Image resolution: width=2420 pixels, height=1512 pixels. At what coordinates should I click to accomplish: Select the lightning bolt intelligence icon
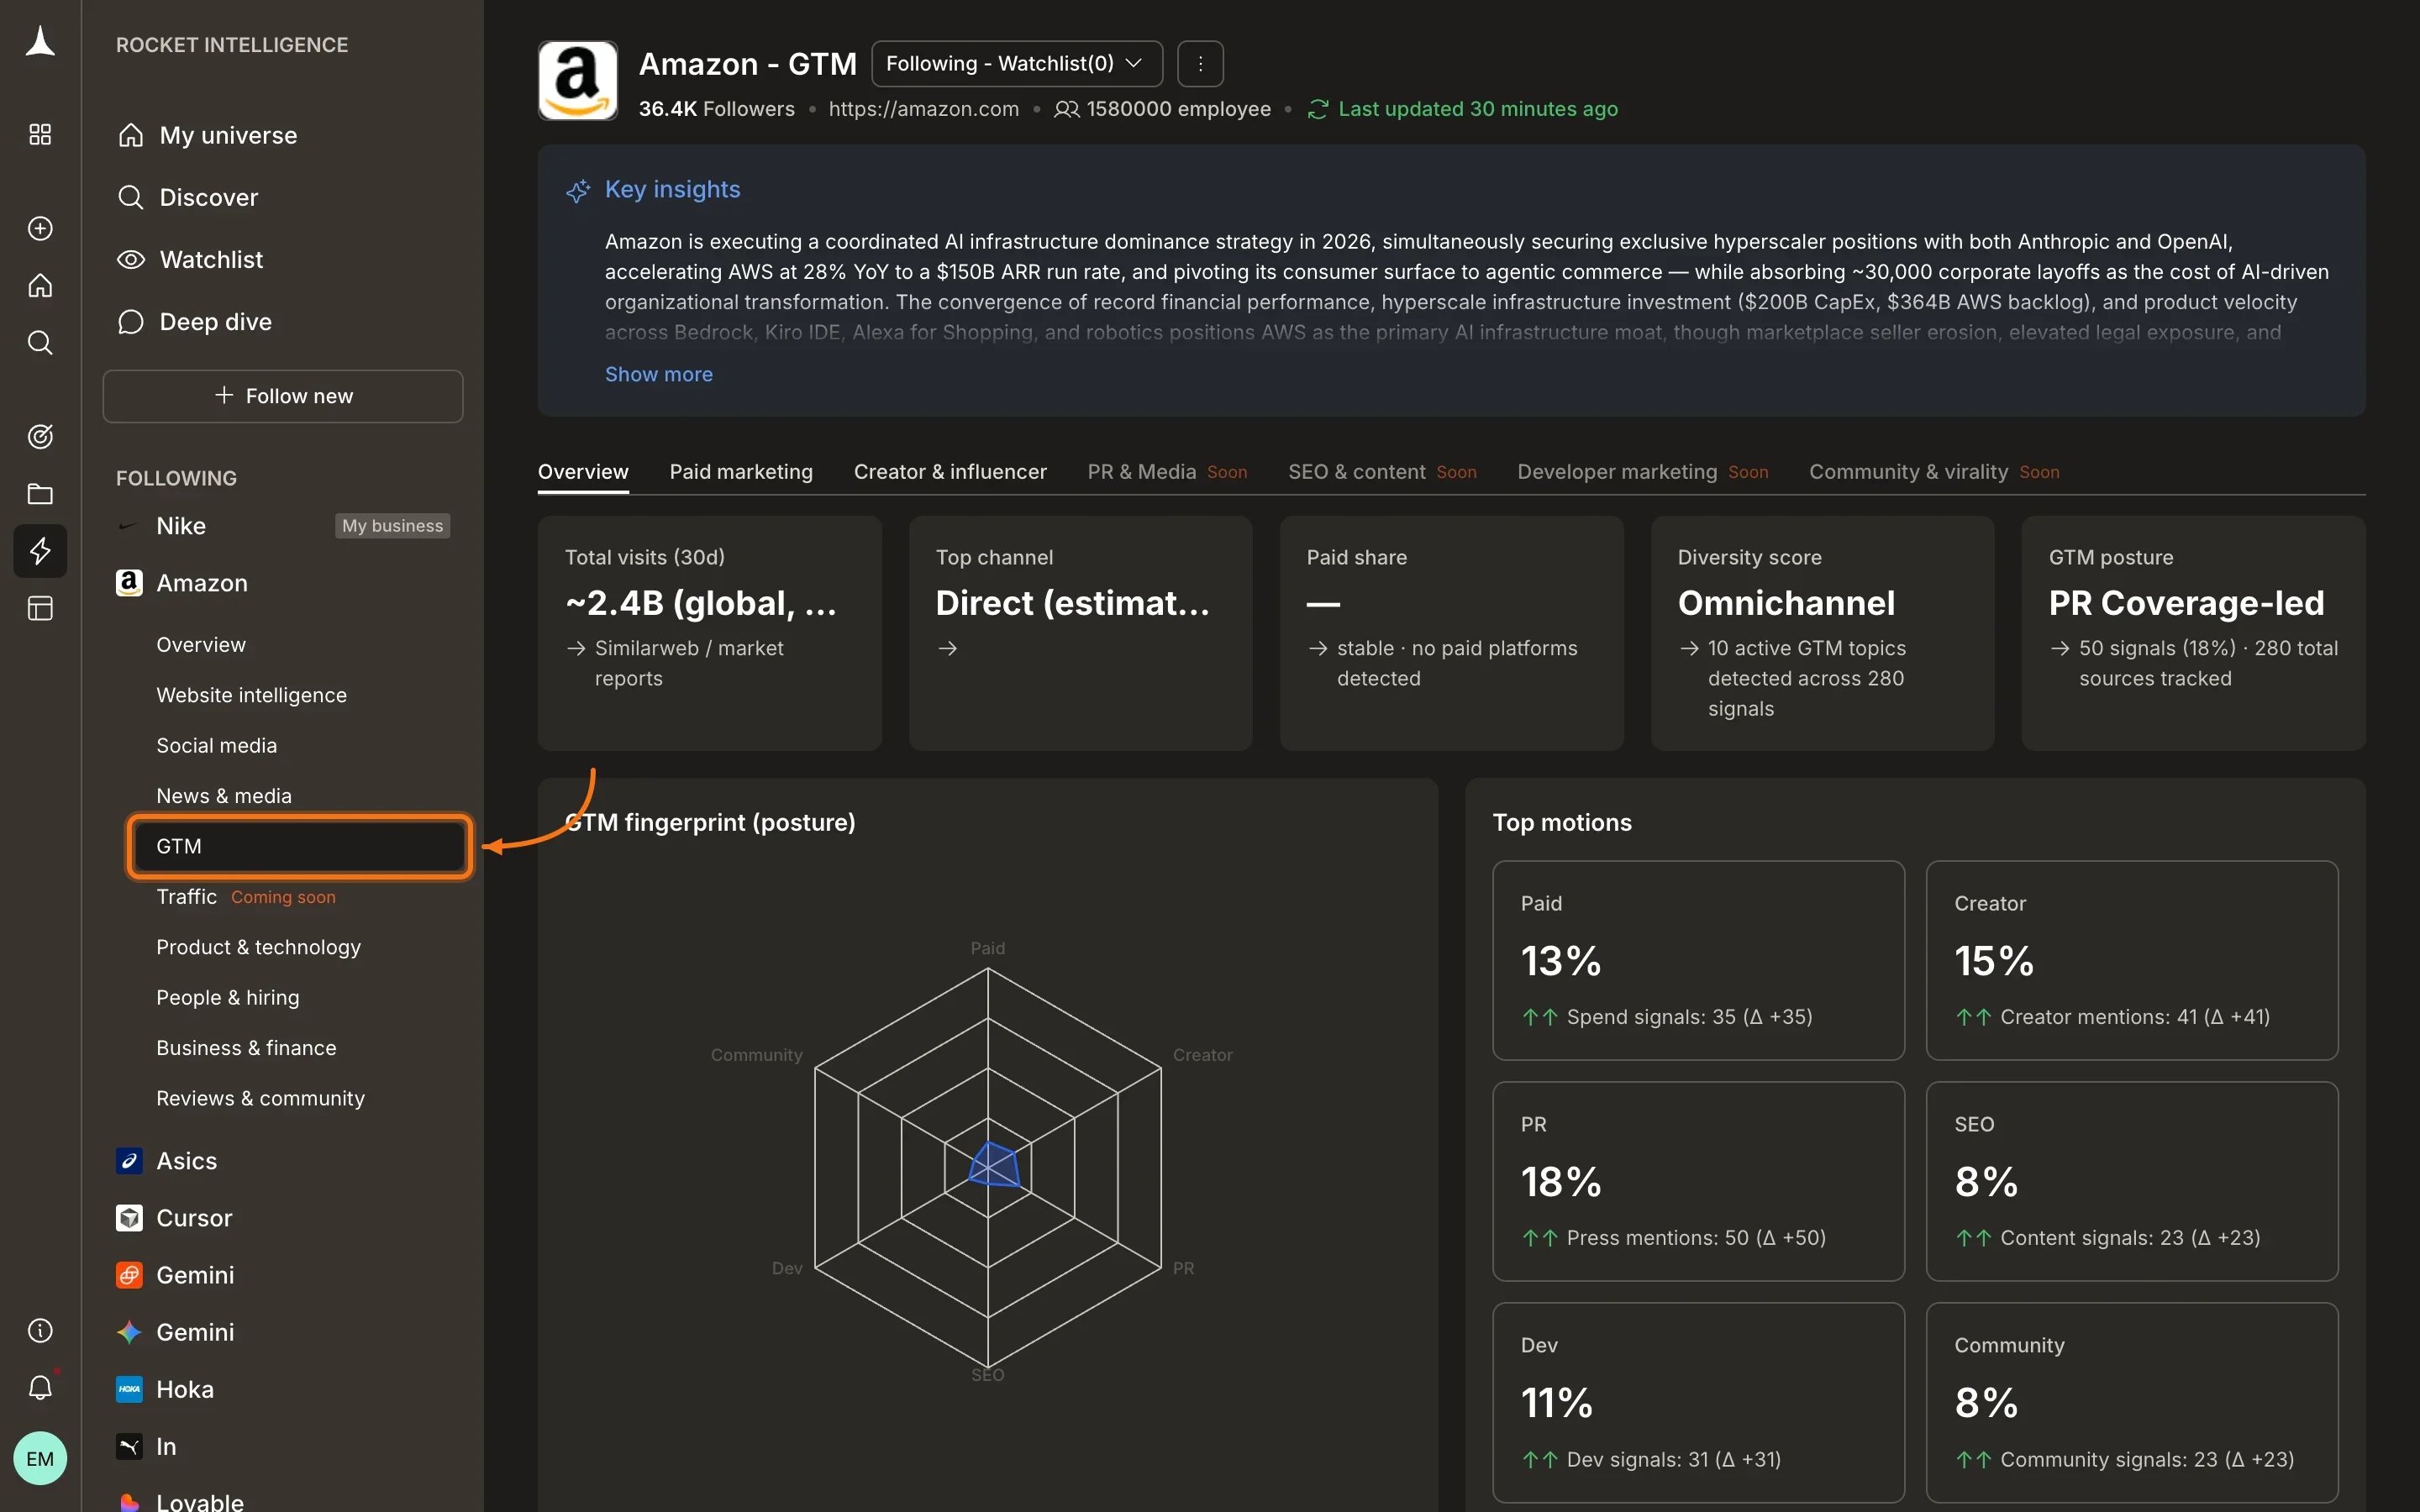40,550
